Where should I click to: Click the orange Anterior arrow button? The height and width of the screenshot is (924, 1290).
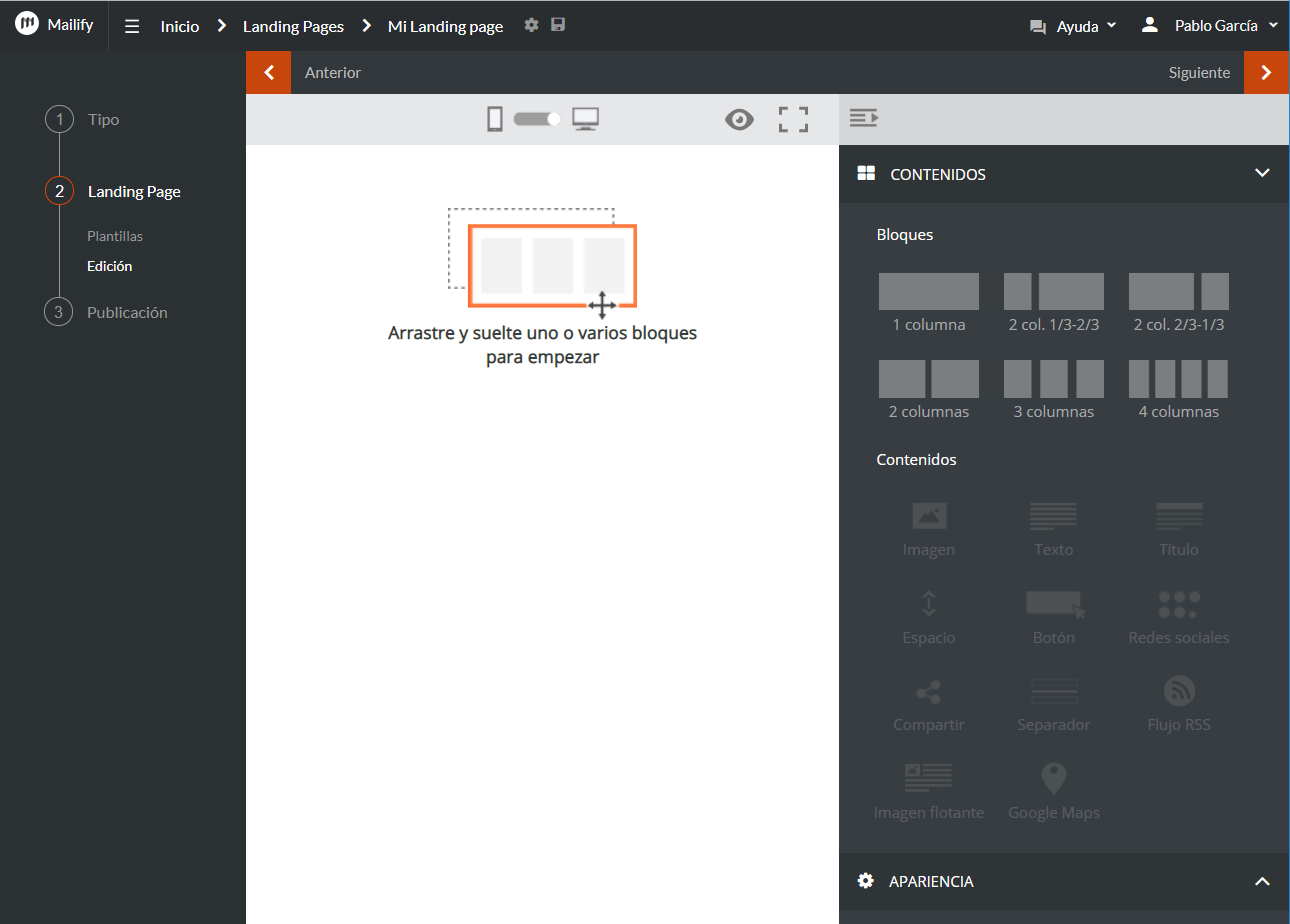[268, 72]
